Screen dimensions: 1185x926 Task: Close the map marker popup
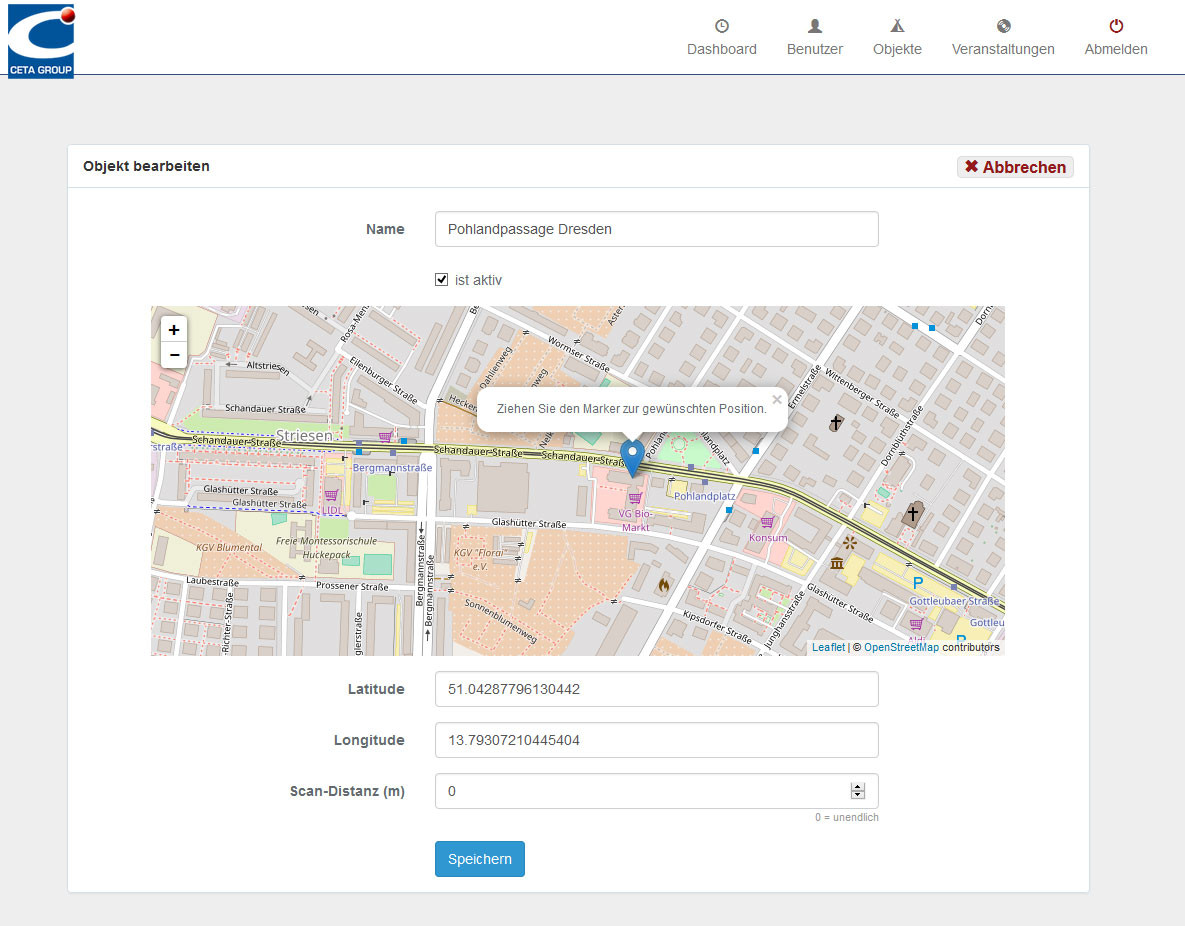[776, 400]
